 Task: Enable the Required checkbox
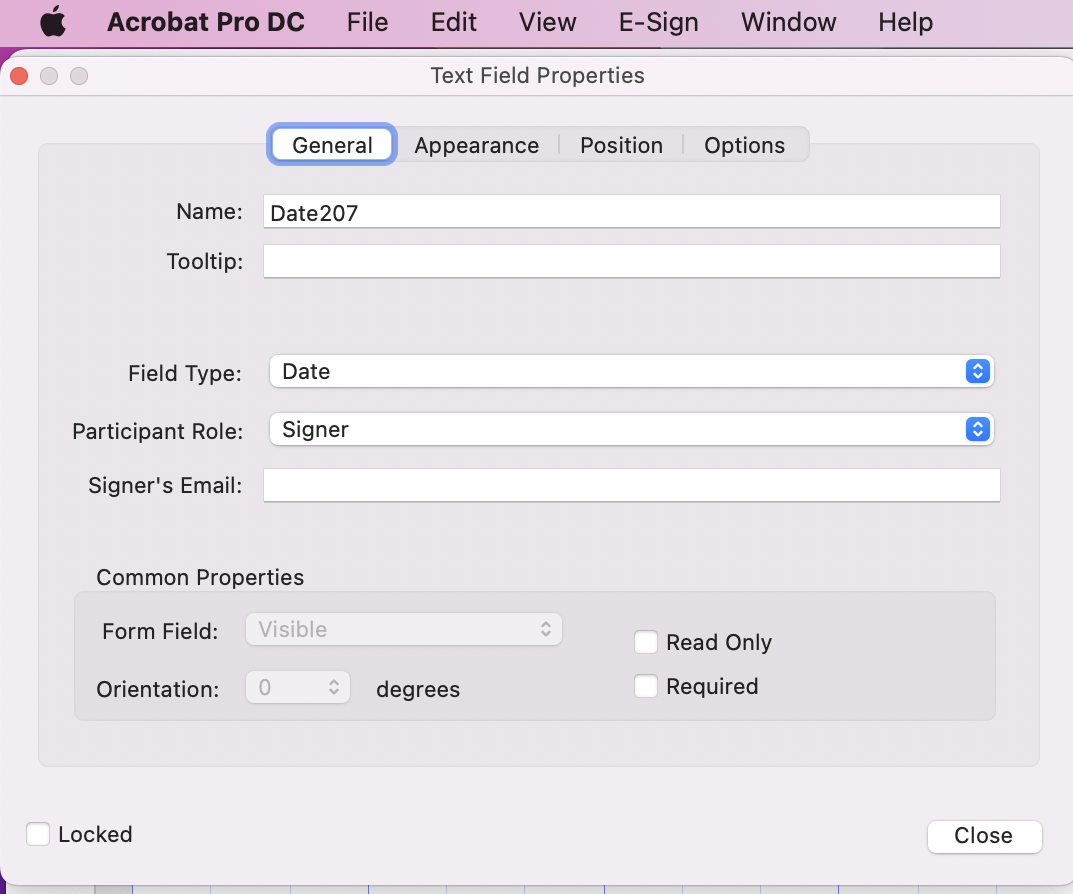(x=646, y=686)
